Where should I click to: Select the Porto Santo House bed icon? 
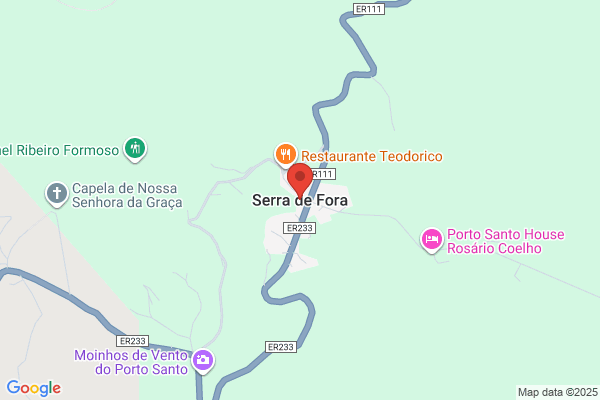click(432, 240)
